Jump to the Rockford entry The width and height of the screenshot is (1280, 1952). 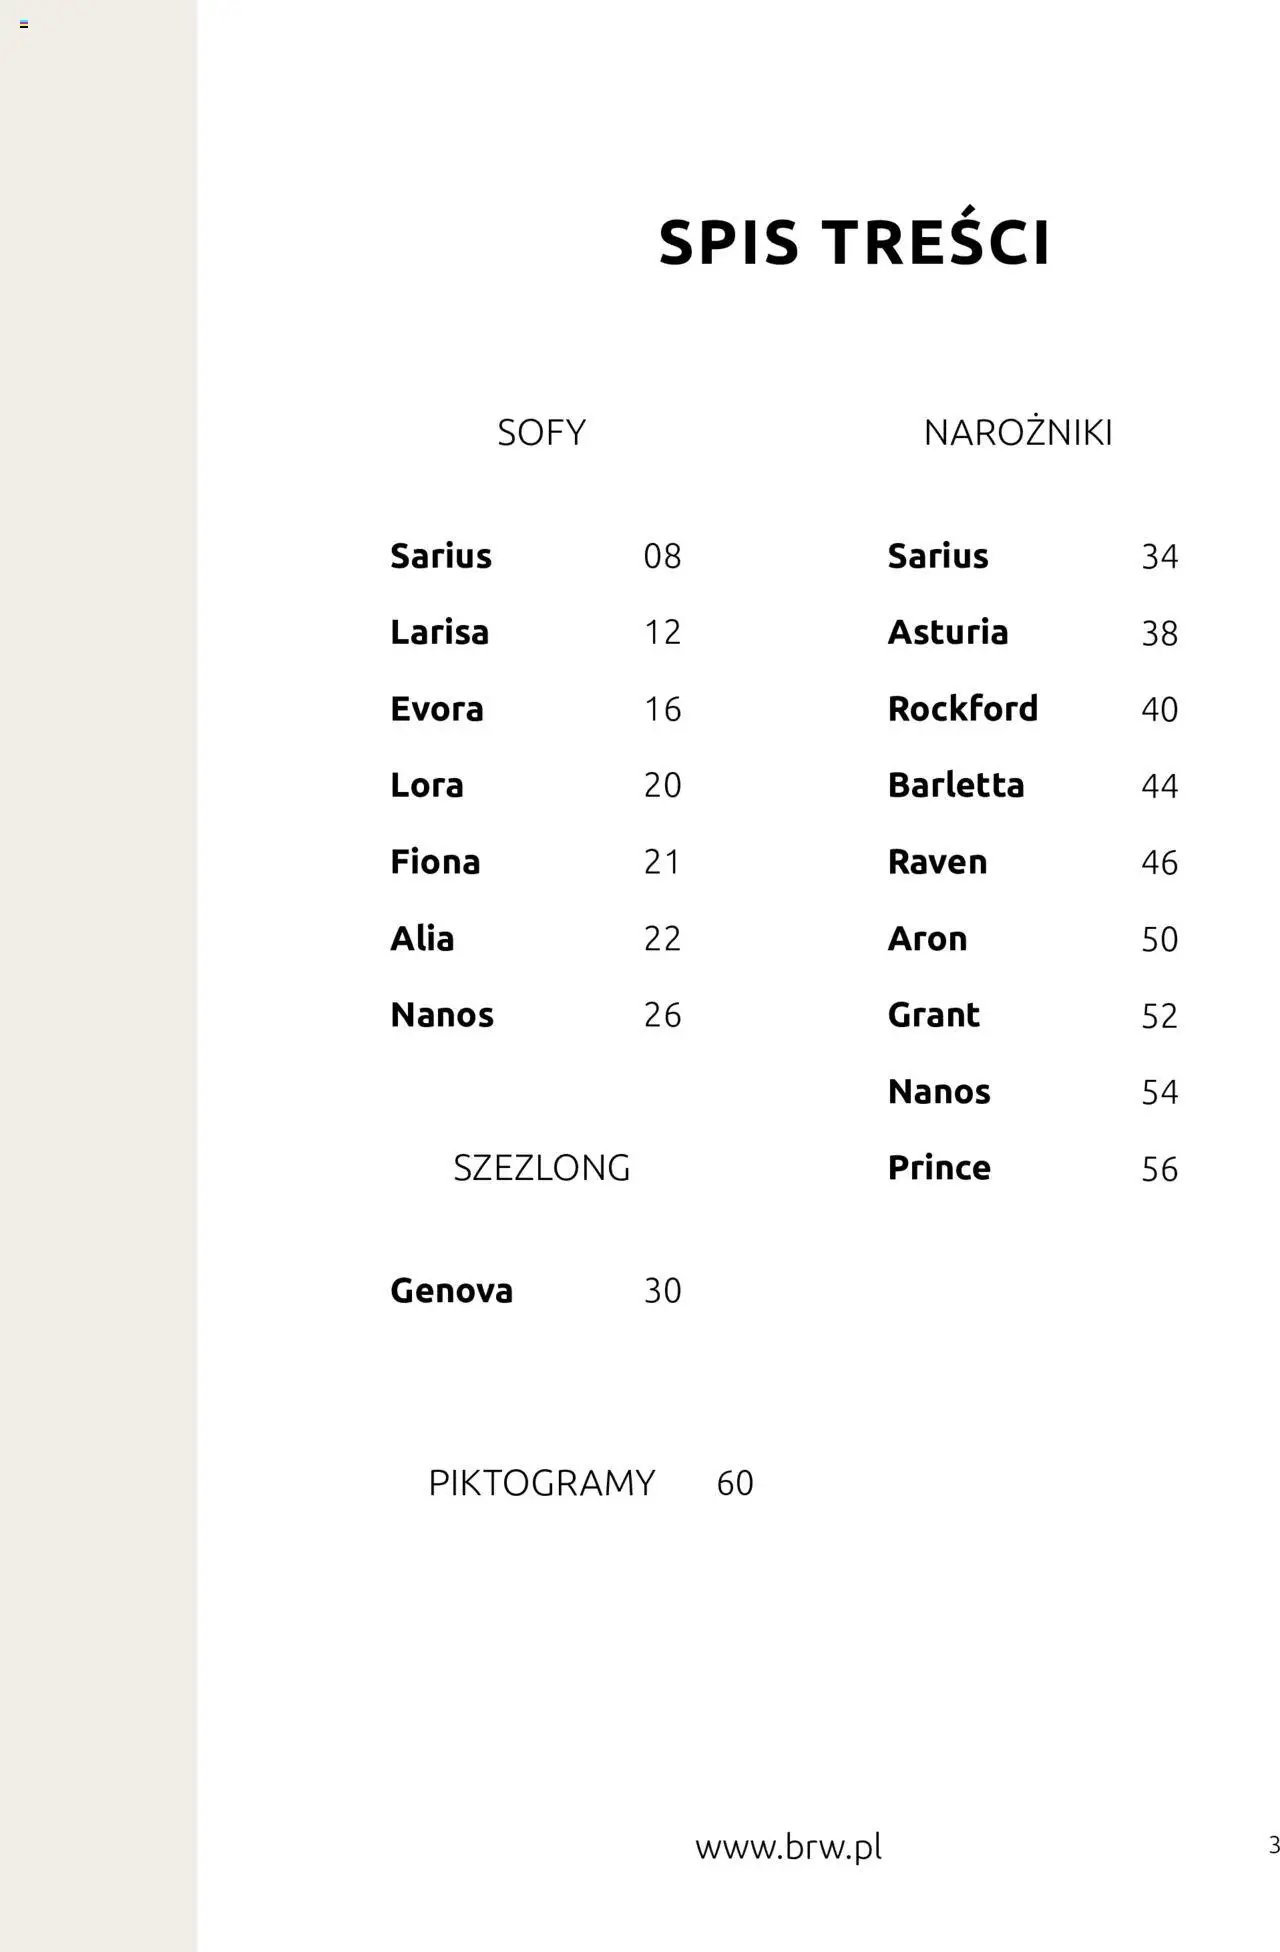[x=1033, y=709]
